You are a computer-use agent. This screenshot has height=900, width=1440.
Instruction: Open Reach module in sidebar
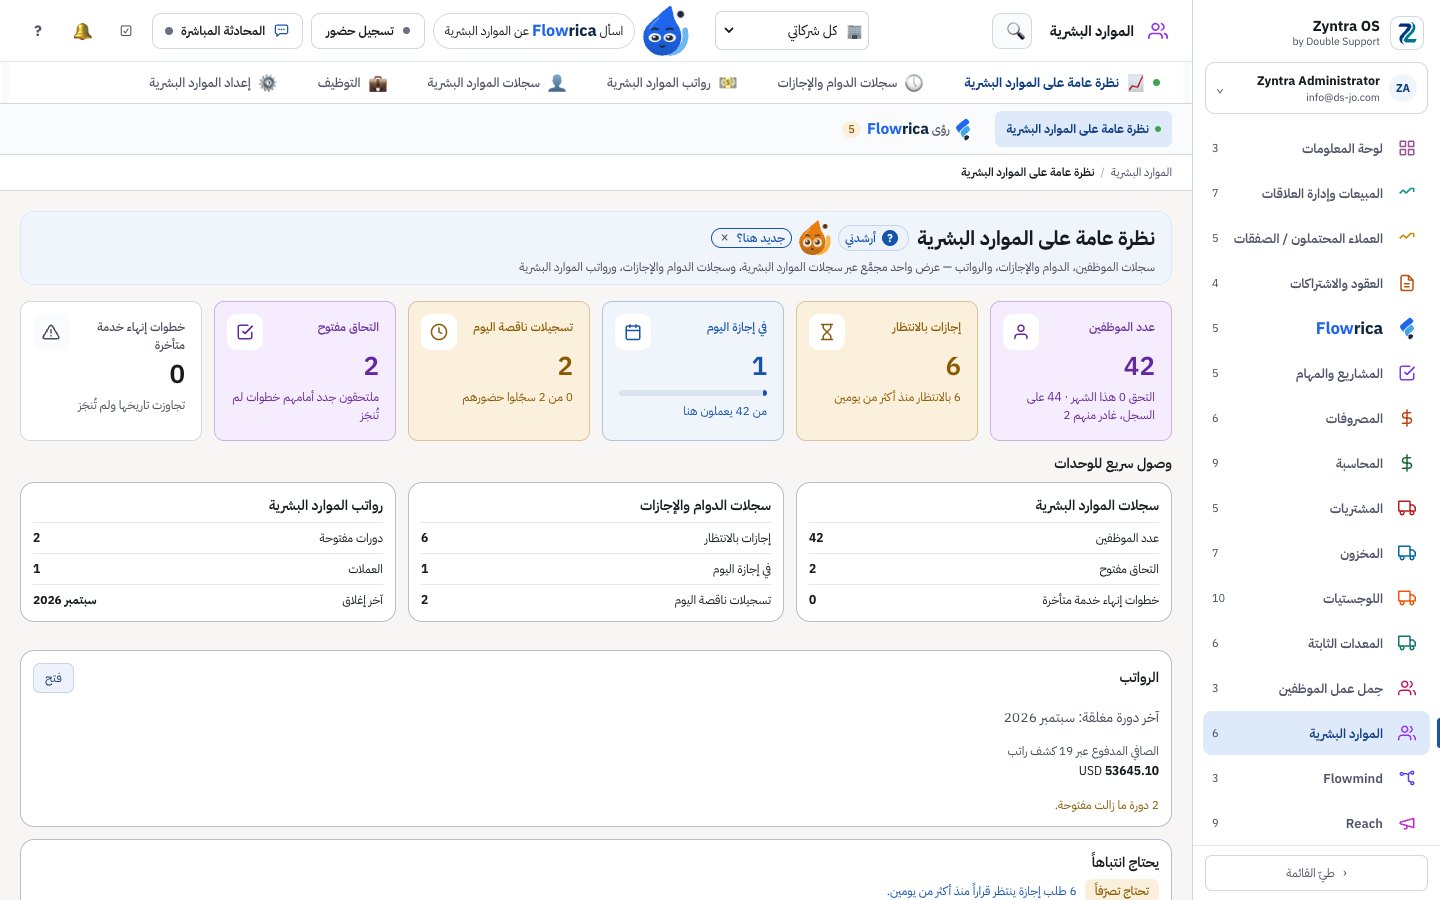click(1316, 823)
